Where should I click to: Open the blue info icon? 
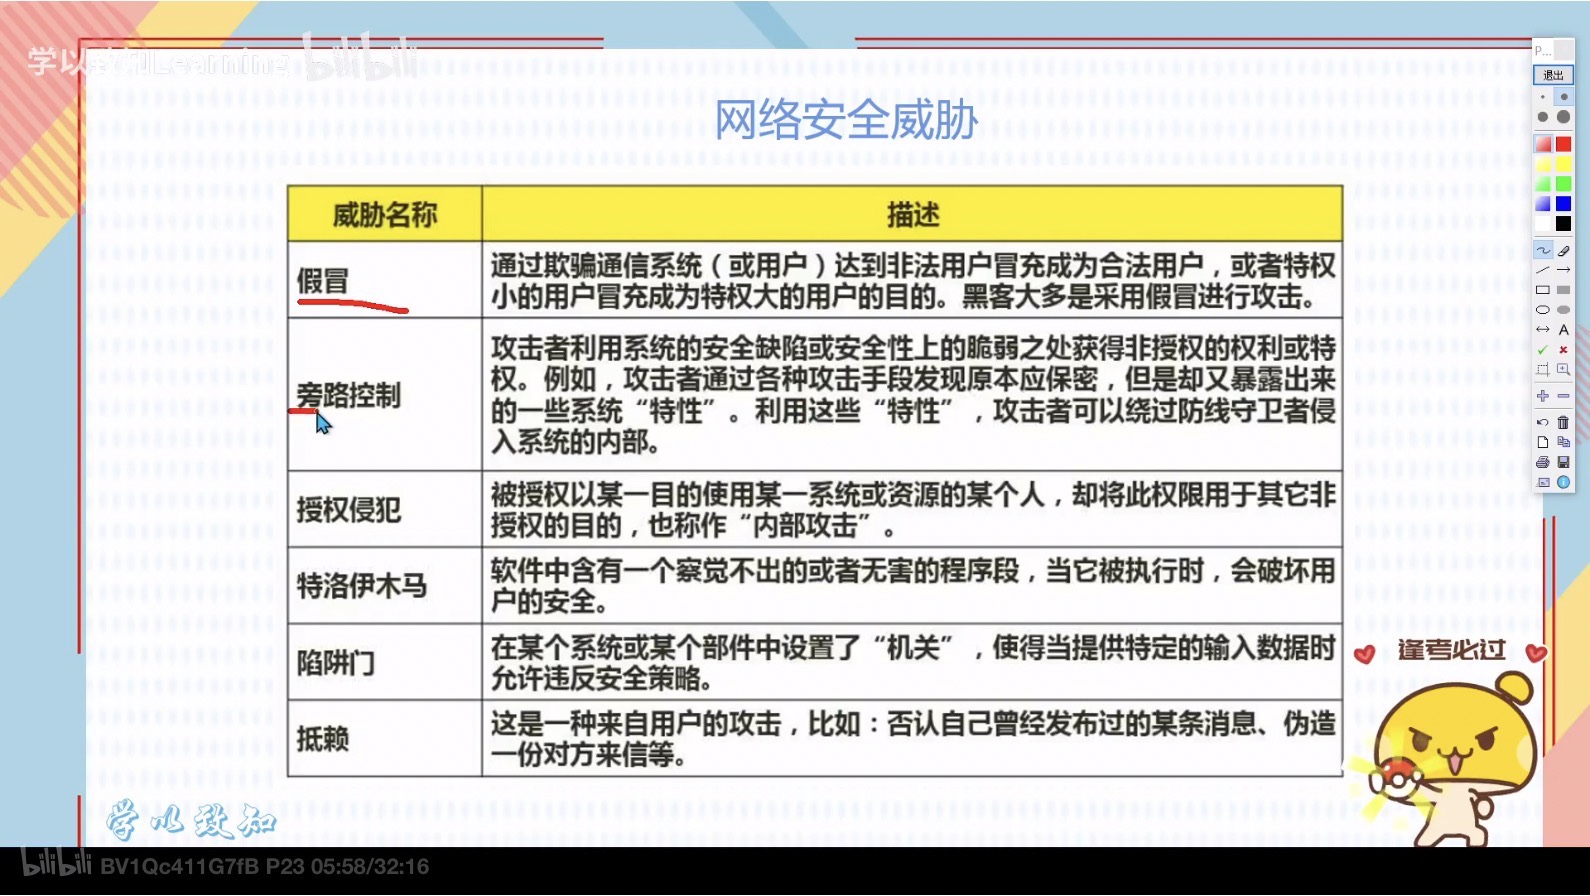pyautogui.click(x=1563, y=482)
